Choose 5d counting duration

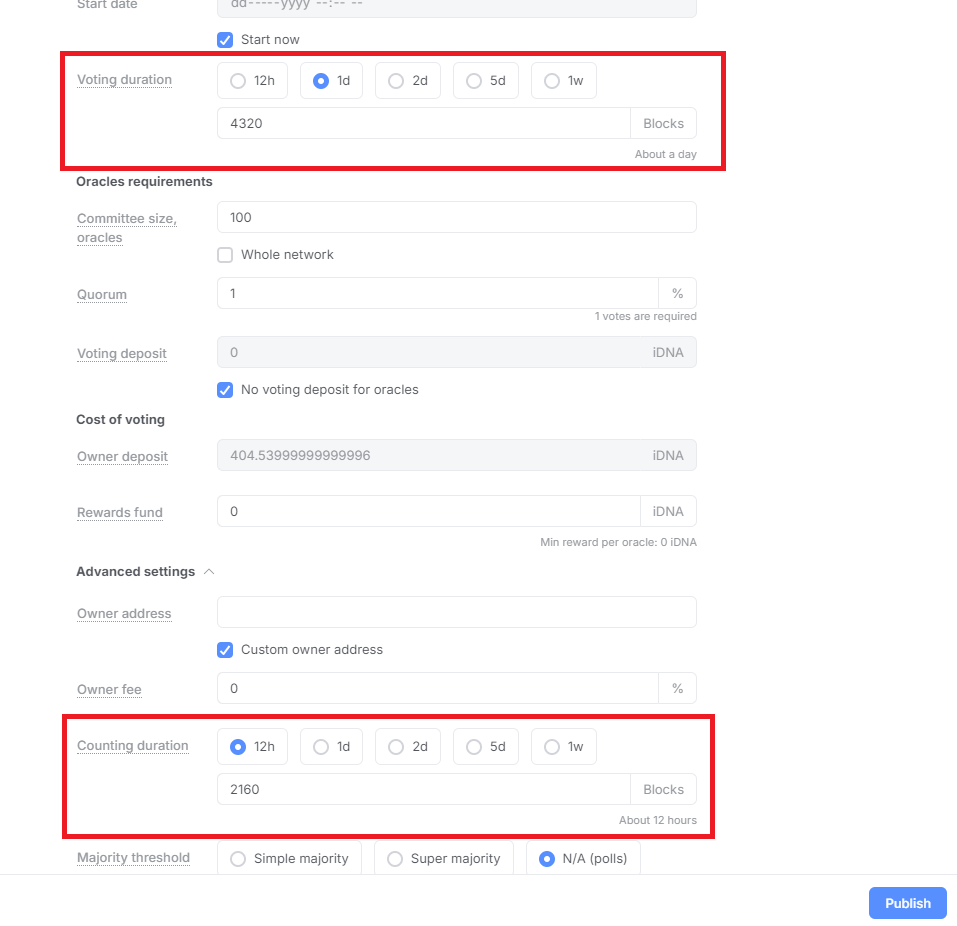[473, 746]
